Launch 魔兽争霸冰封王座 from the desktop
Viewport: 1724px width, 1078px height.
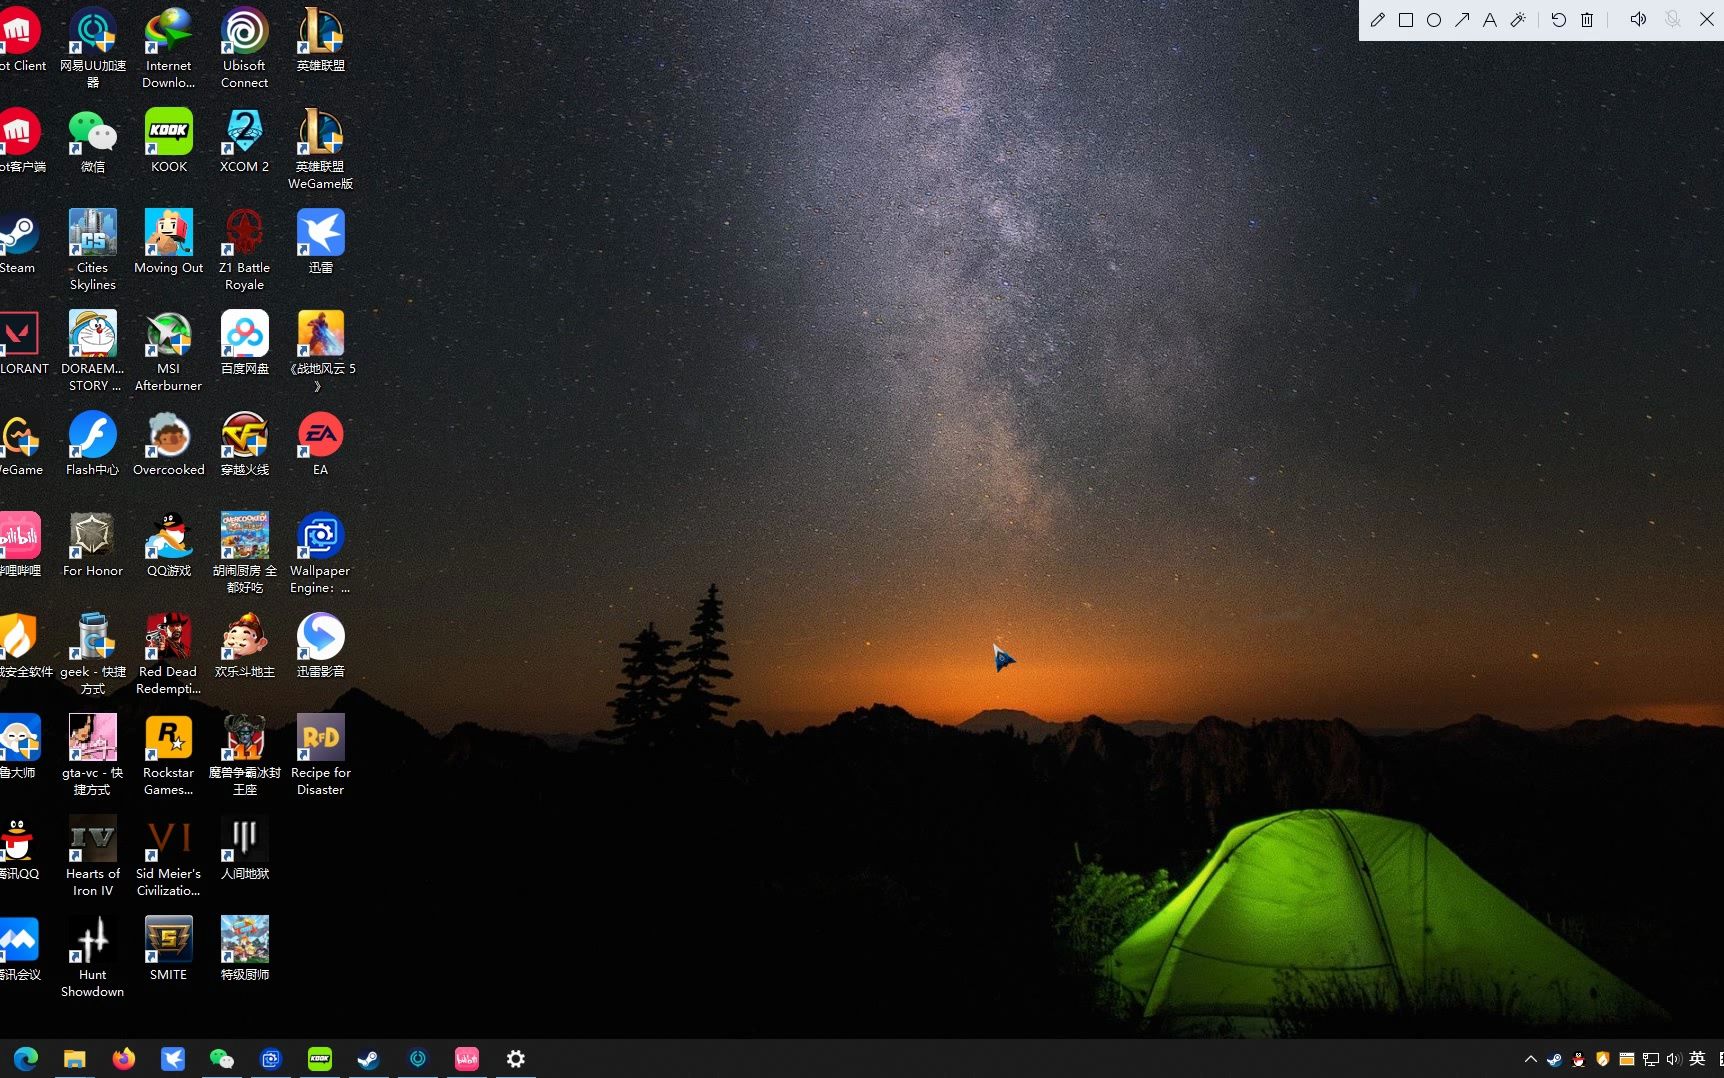pos(245,755)
